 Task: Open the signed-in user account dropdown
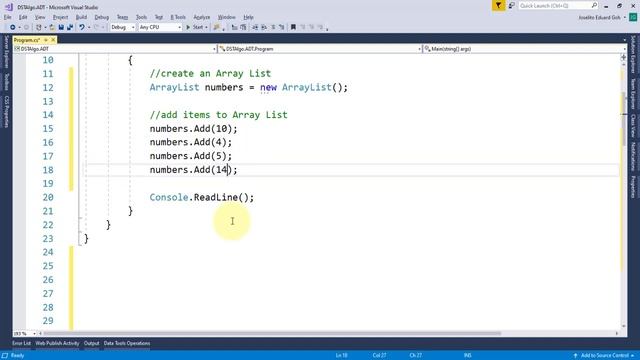[x=602, y=18]
